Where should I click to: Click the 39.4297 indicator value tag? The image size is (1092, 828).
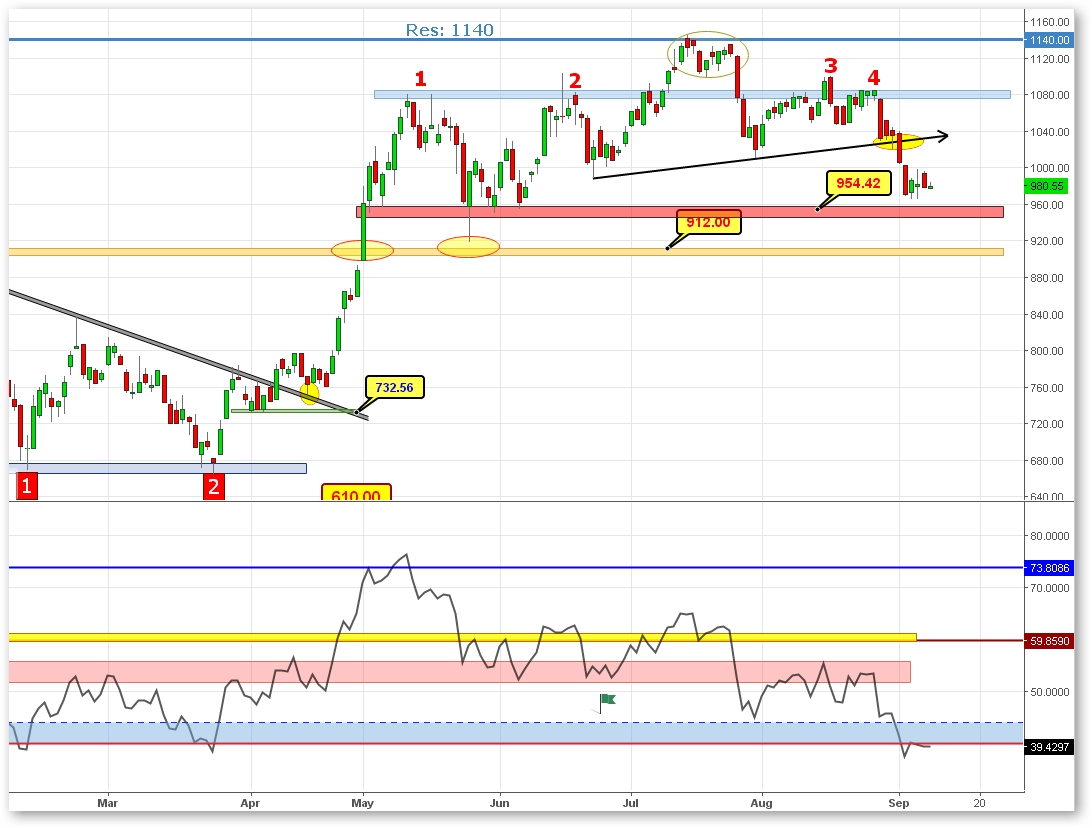(x=1047, y=746)
